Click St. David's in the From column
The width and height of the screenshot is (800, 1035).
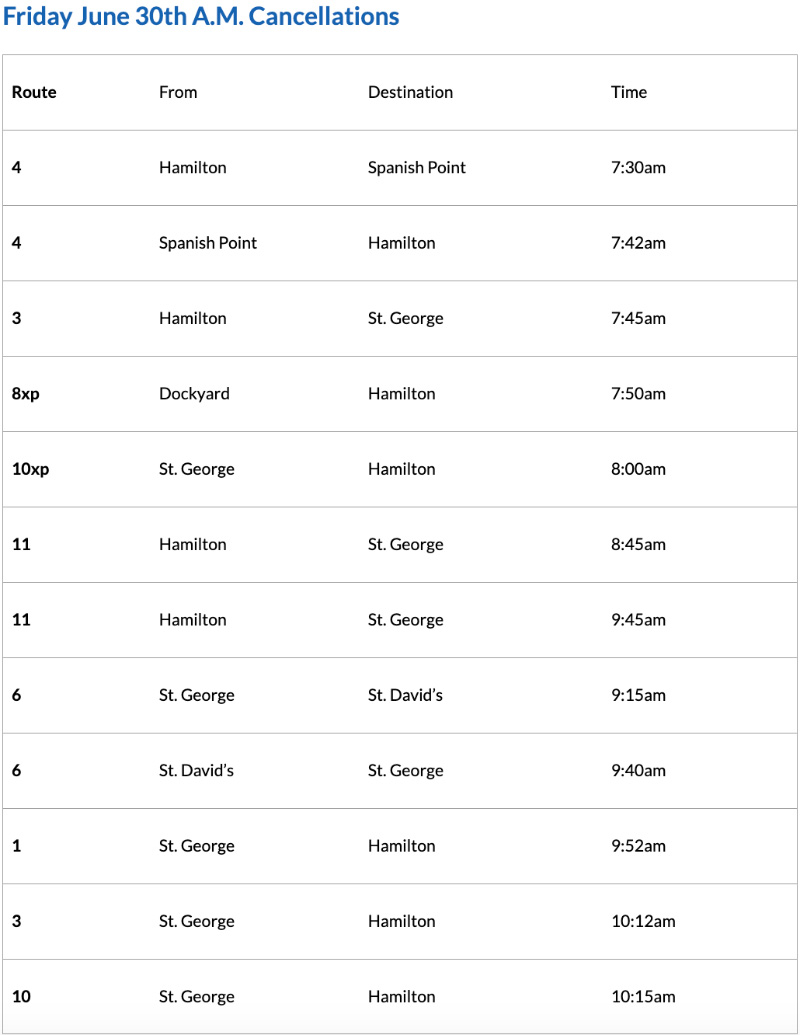(x=196, y=771)
